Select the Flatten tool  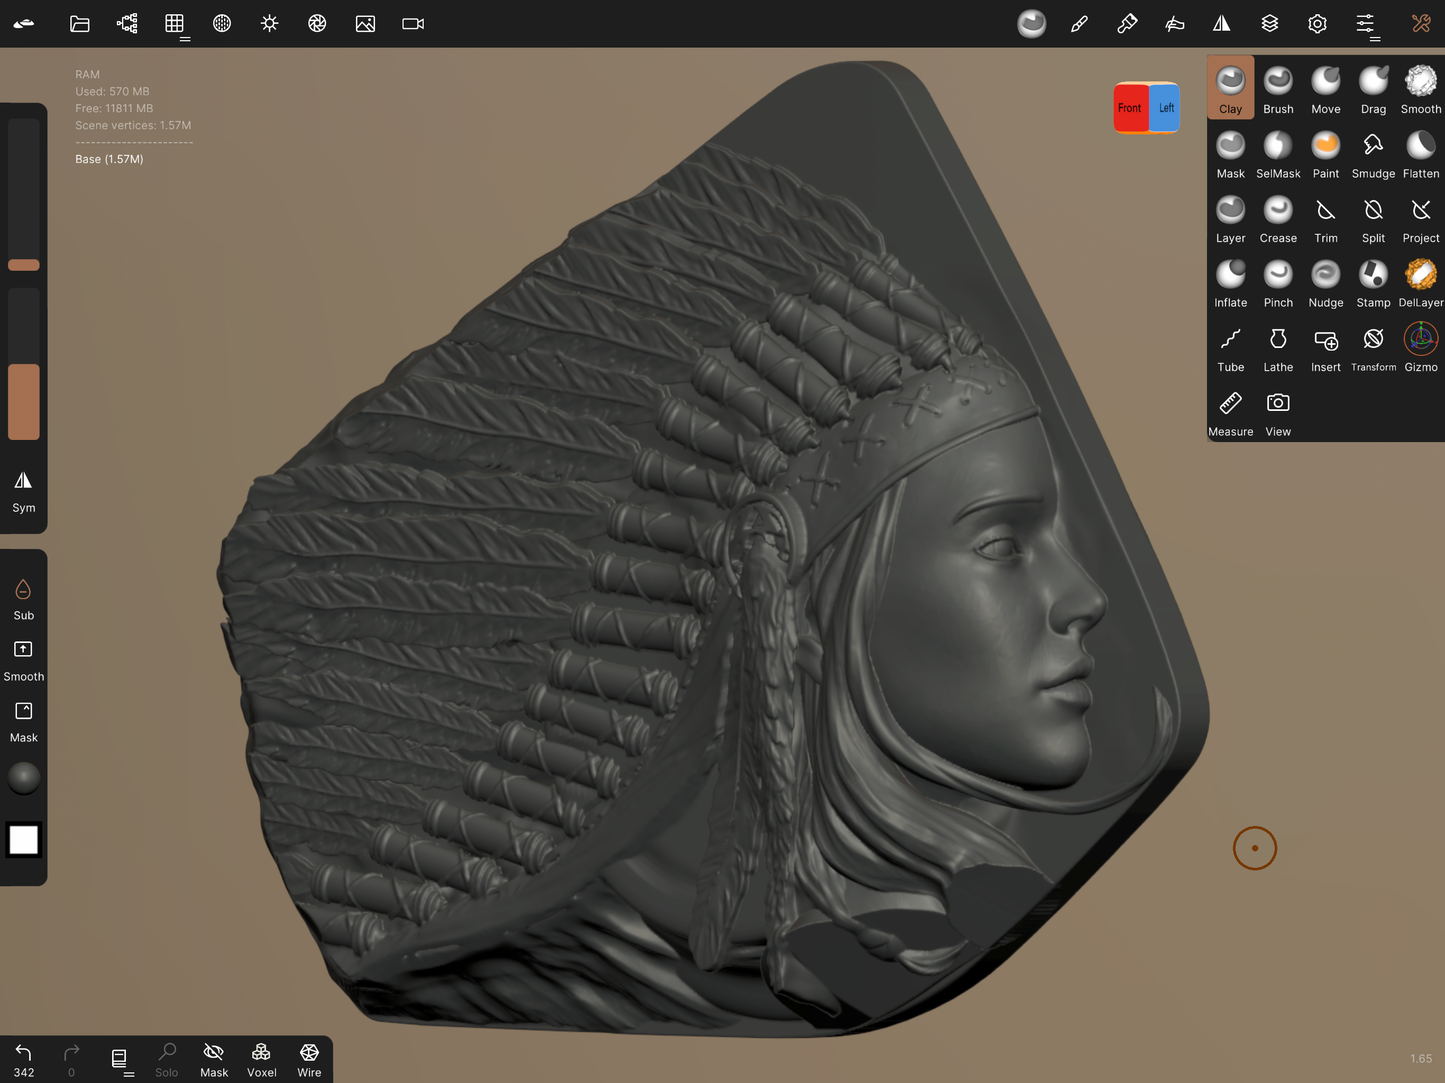point(1421,153)
